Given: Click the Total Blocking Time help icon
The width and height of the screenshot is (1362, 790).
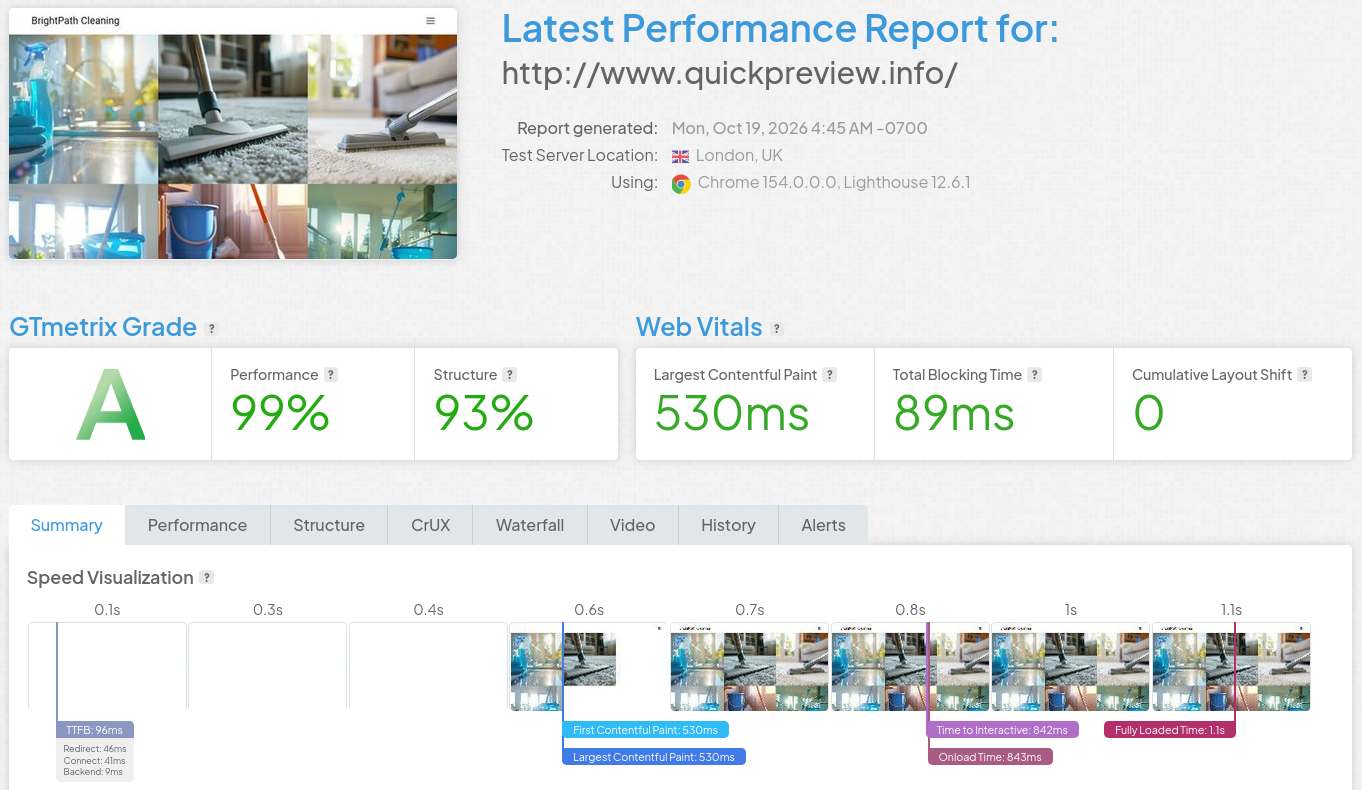Looking at the screenshot, I should 1035,375.
